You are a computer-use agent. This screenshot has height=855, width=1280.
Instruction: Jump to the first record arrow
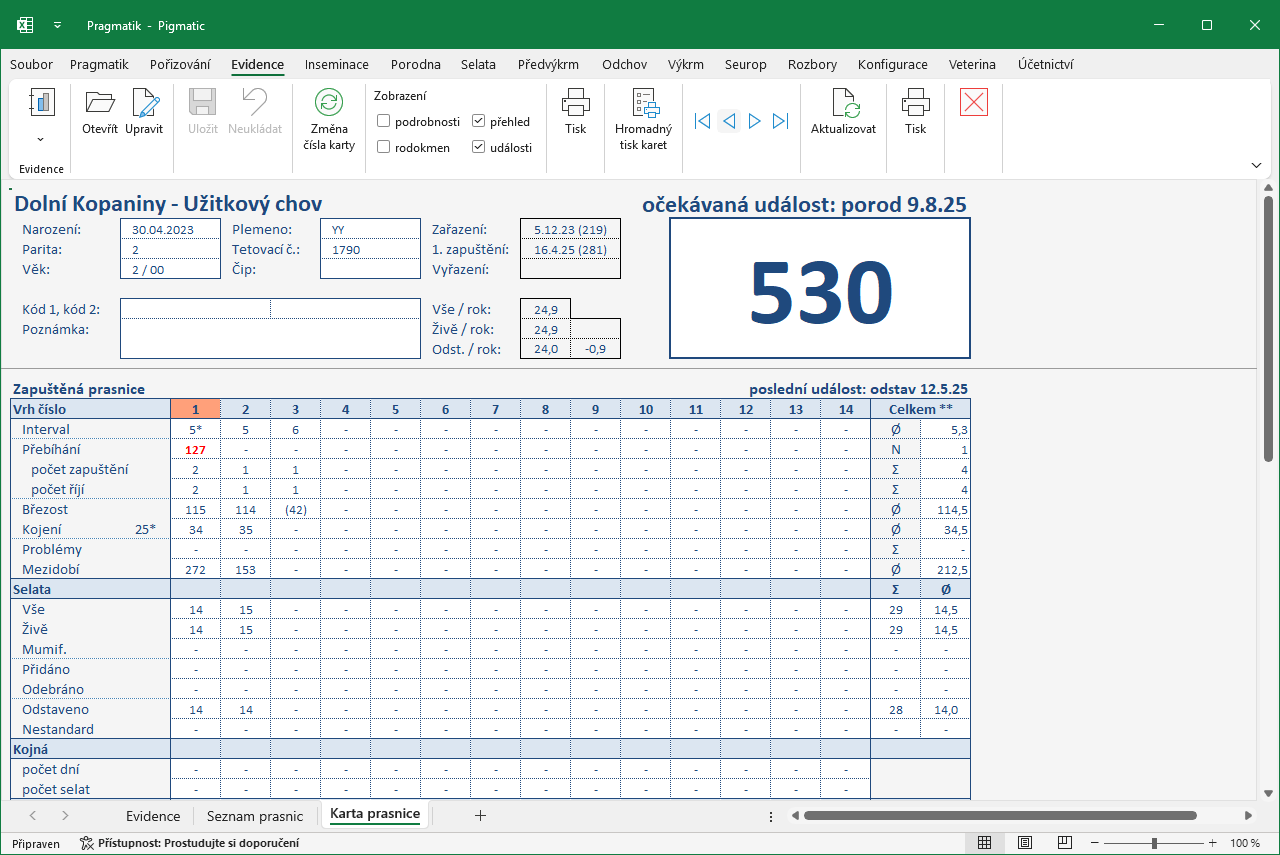click(703, 121)
